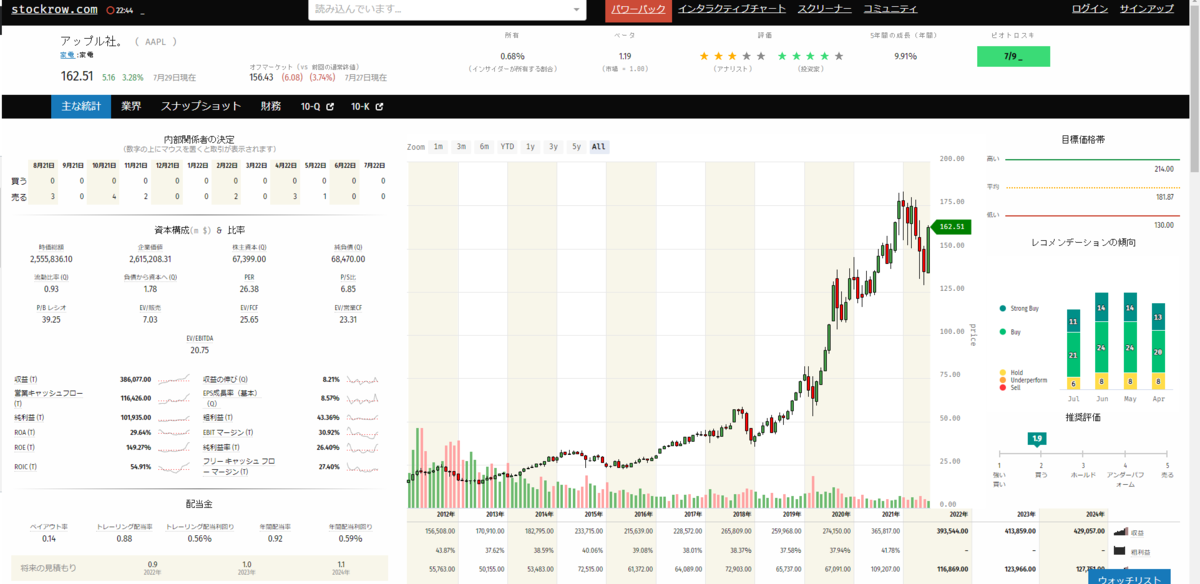The height and width of the screenshot is (584, 1200).
Task: Open Interactive Chart (インタラクティブチャート) link
Action: (732, 9)
